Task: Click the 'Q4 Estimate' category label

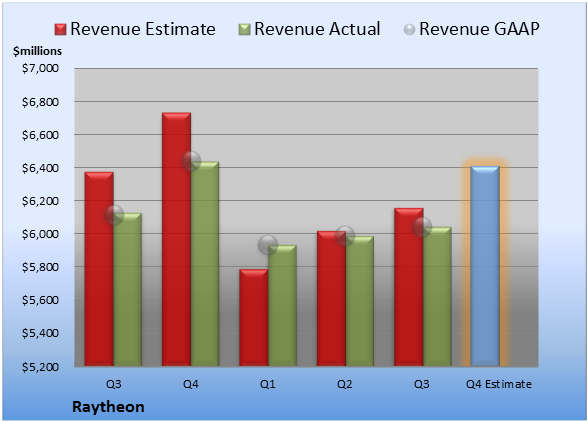Action: point(499,384)
